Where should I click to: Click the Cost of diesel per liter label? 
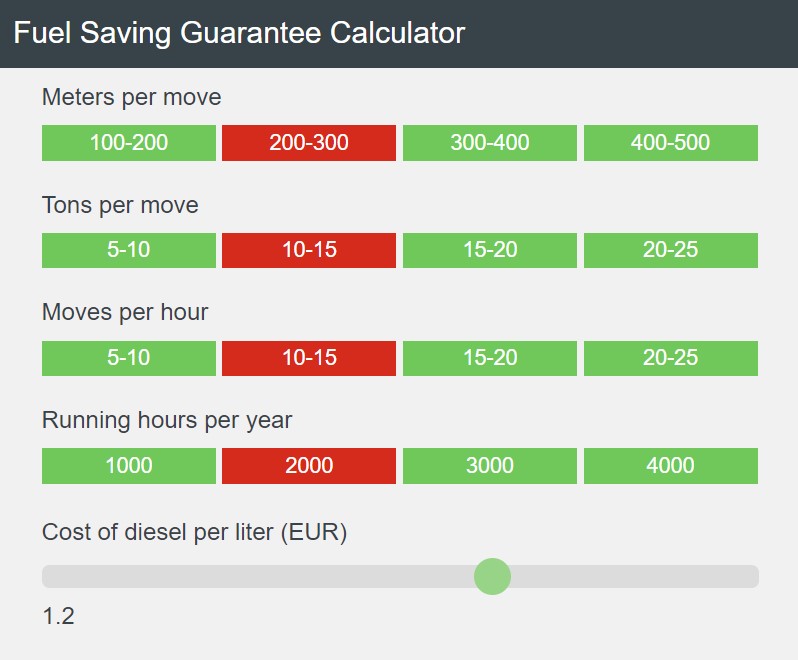(194, 533)
